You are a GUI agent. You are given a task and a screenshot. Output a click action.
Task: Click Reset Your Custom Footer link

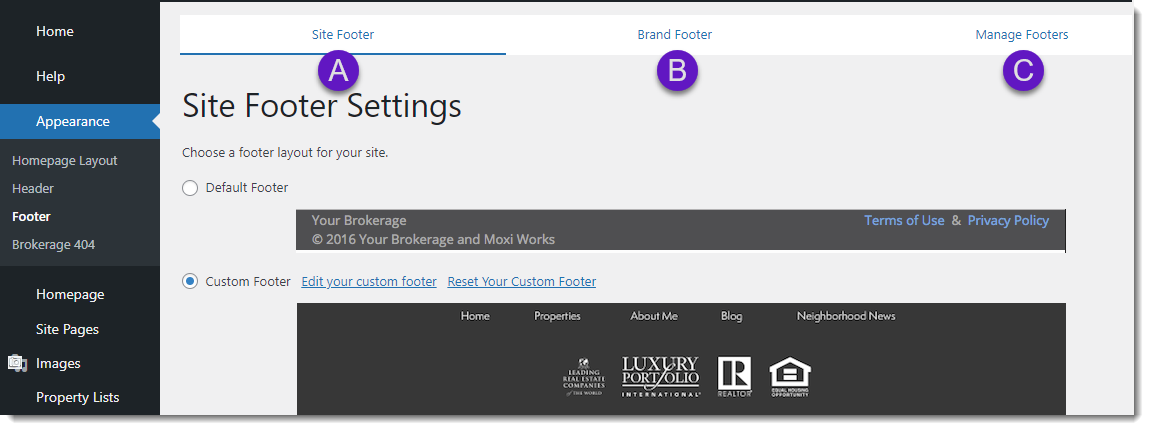521,282
